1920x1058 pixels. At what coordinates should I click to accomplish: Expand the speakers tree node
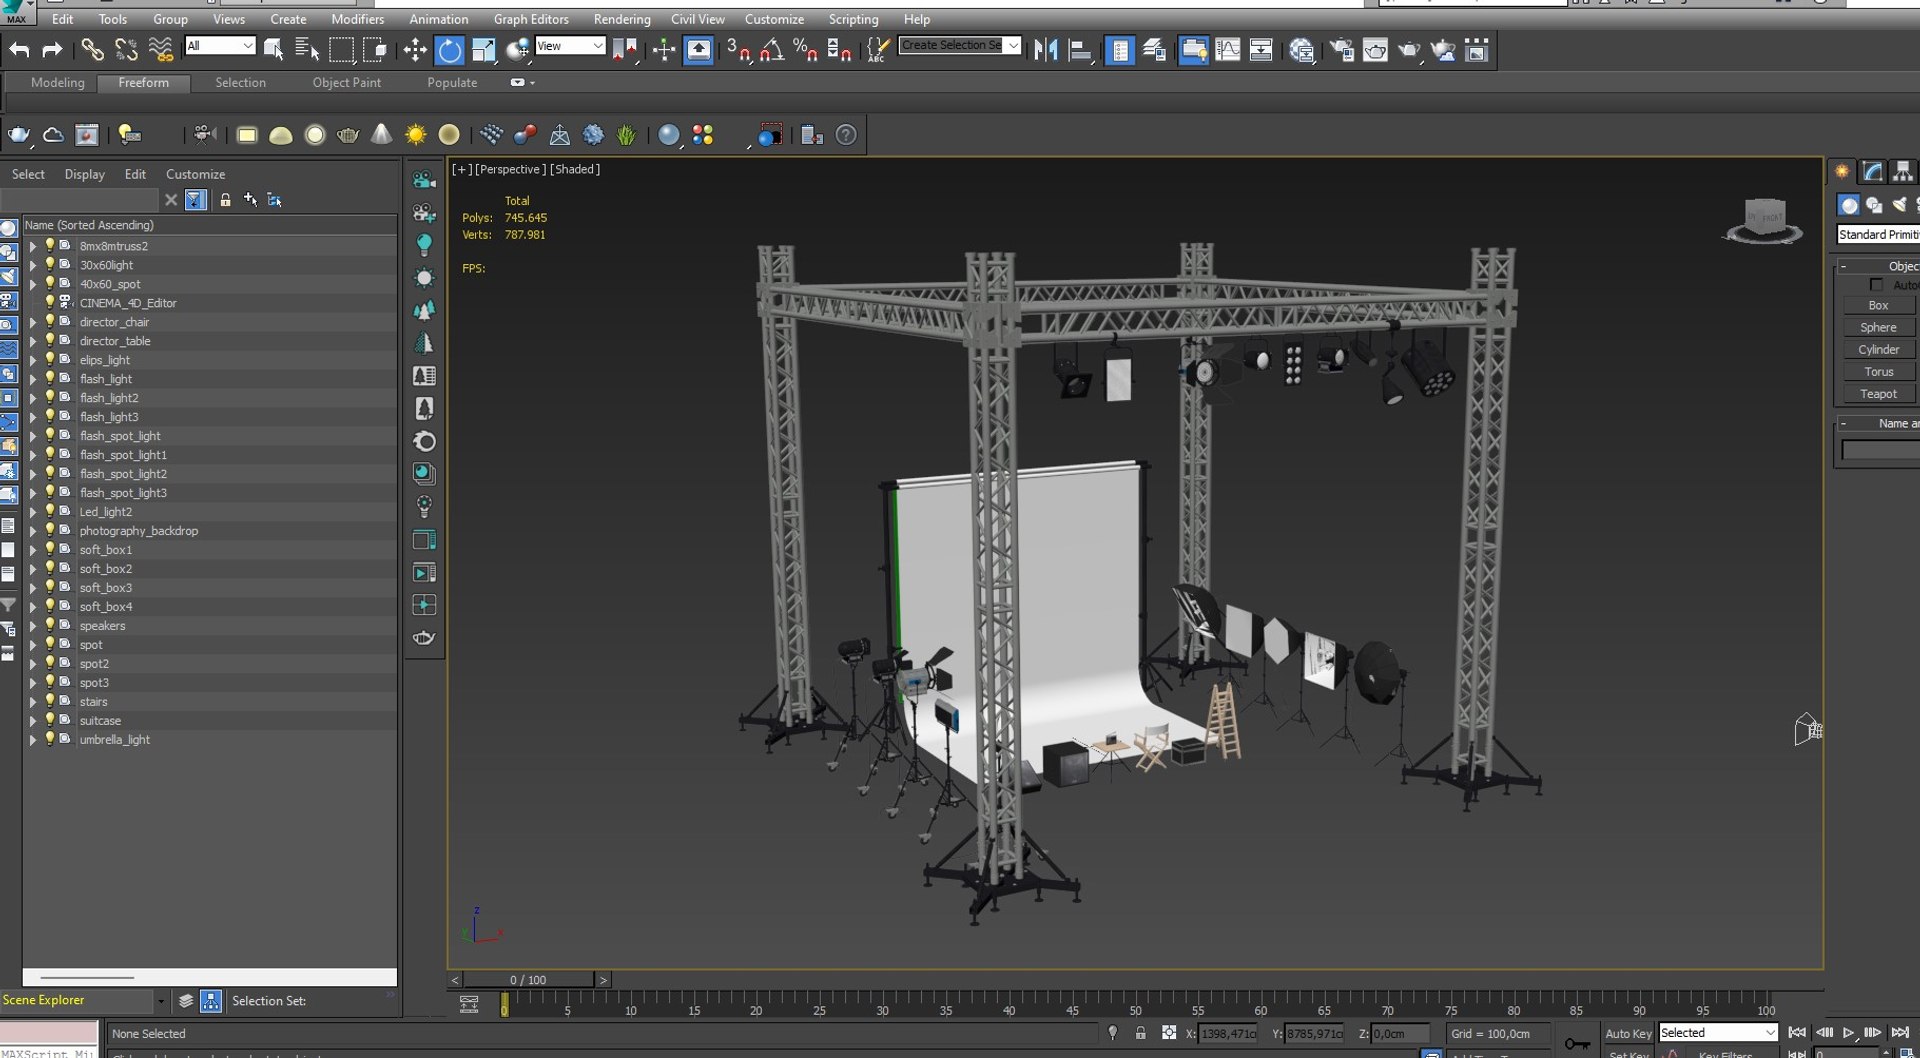click(x=32, y=626)
